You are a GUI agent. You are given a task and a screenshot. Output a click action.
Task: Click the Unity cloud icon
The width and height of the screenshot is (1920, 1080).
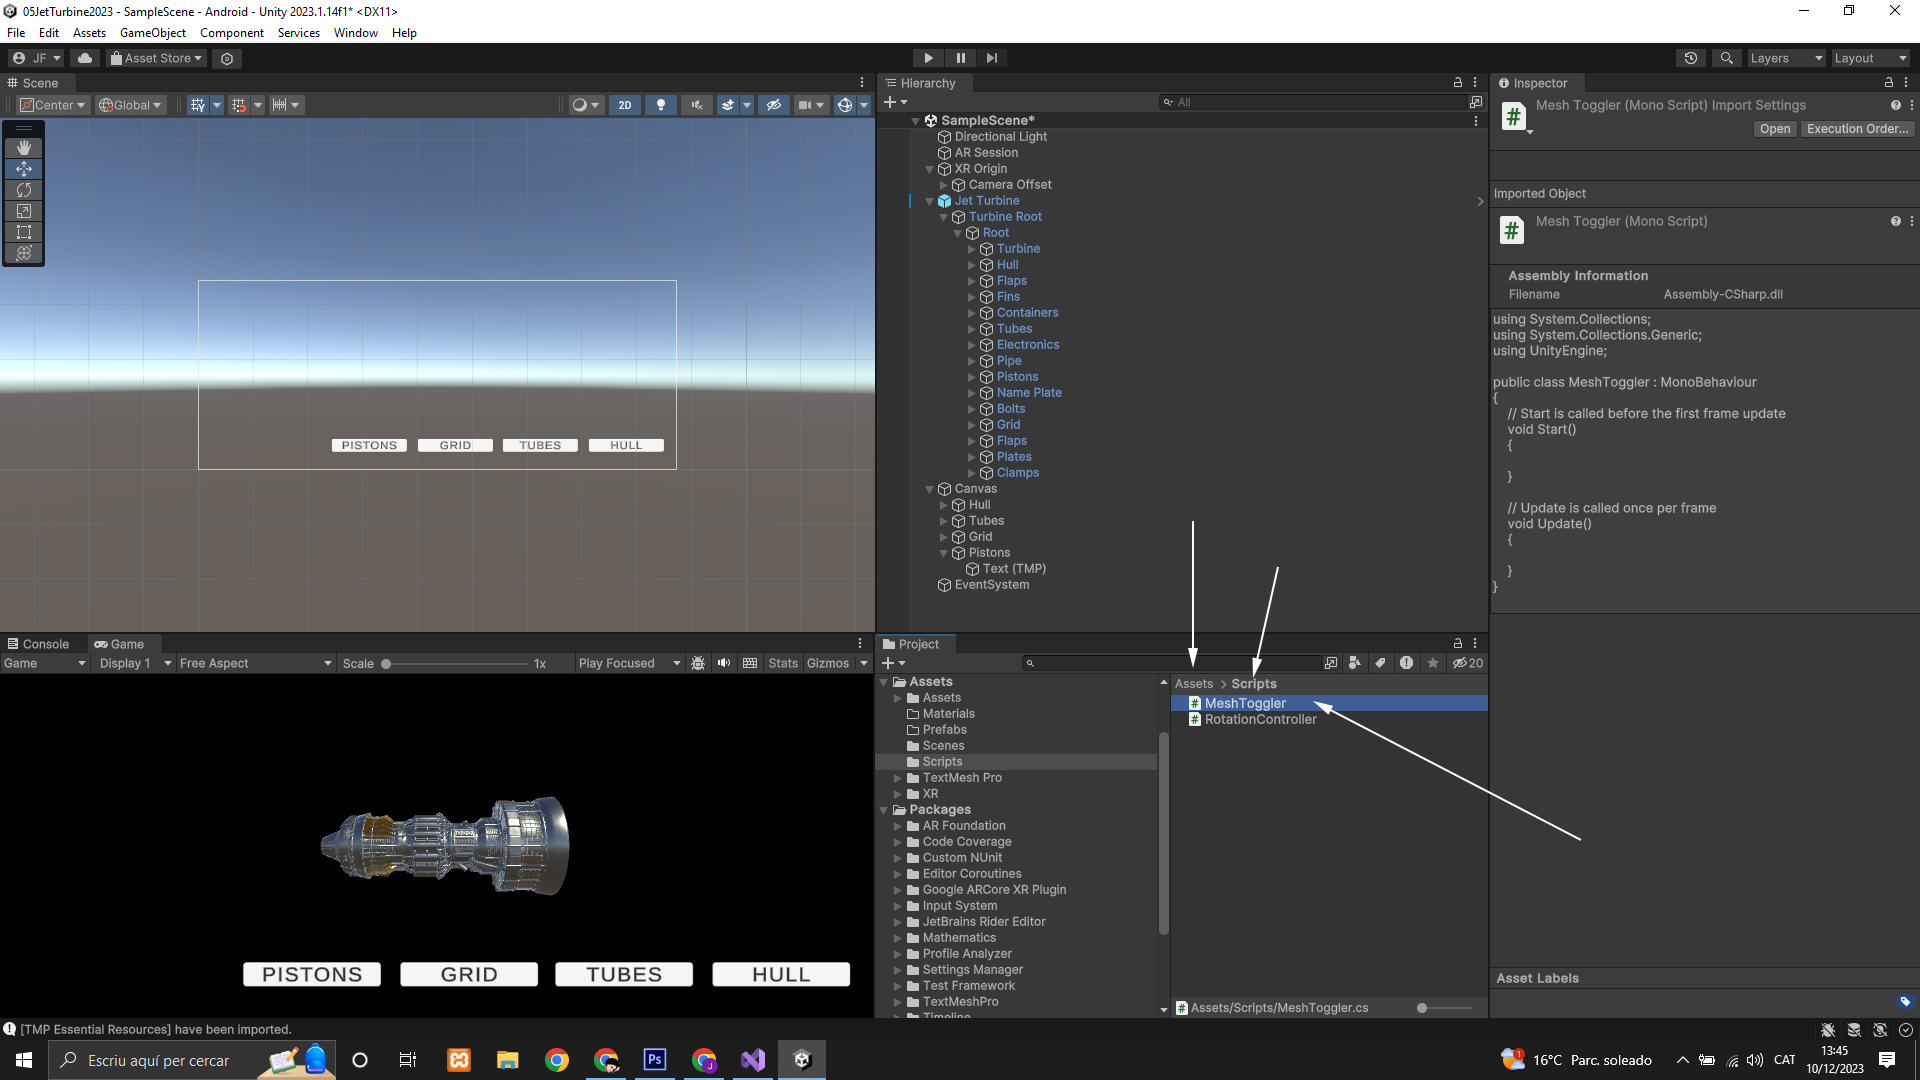coord(85,58)
